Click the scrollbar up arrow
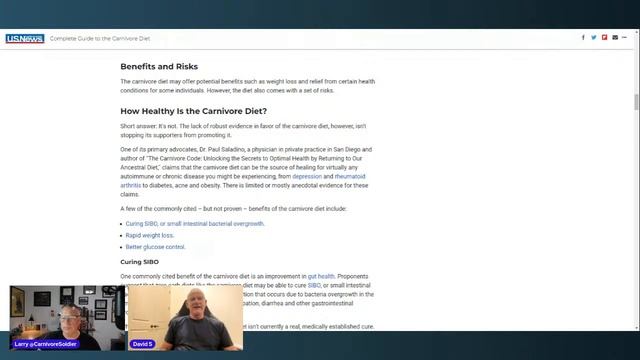The width and height of the screenshot is (640, 360). (636, 32)
